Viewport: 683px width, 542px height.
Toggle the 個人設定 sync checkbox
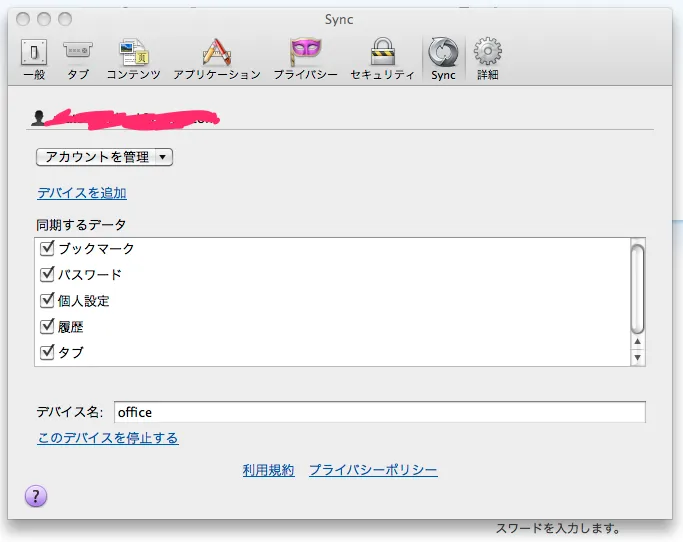pos(46,300)
